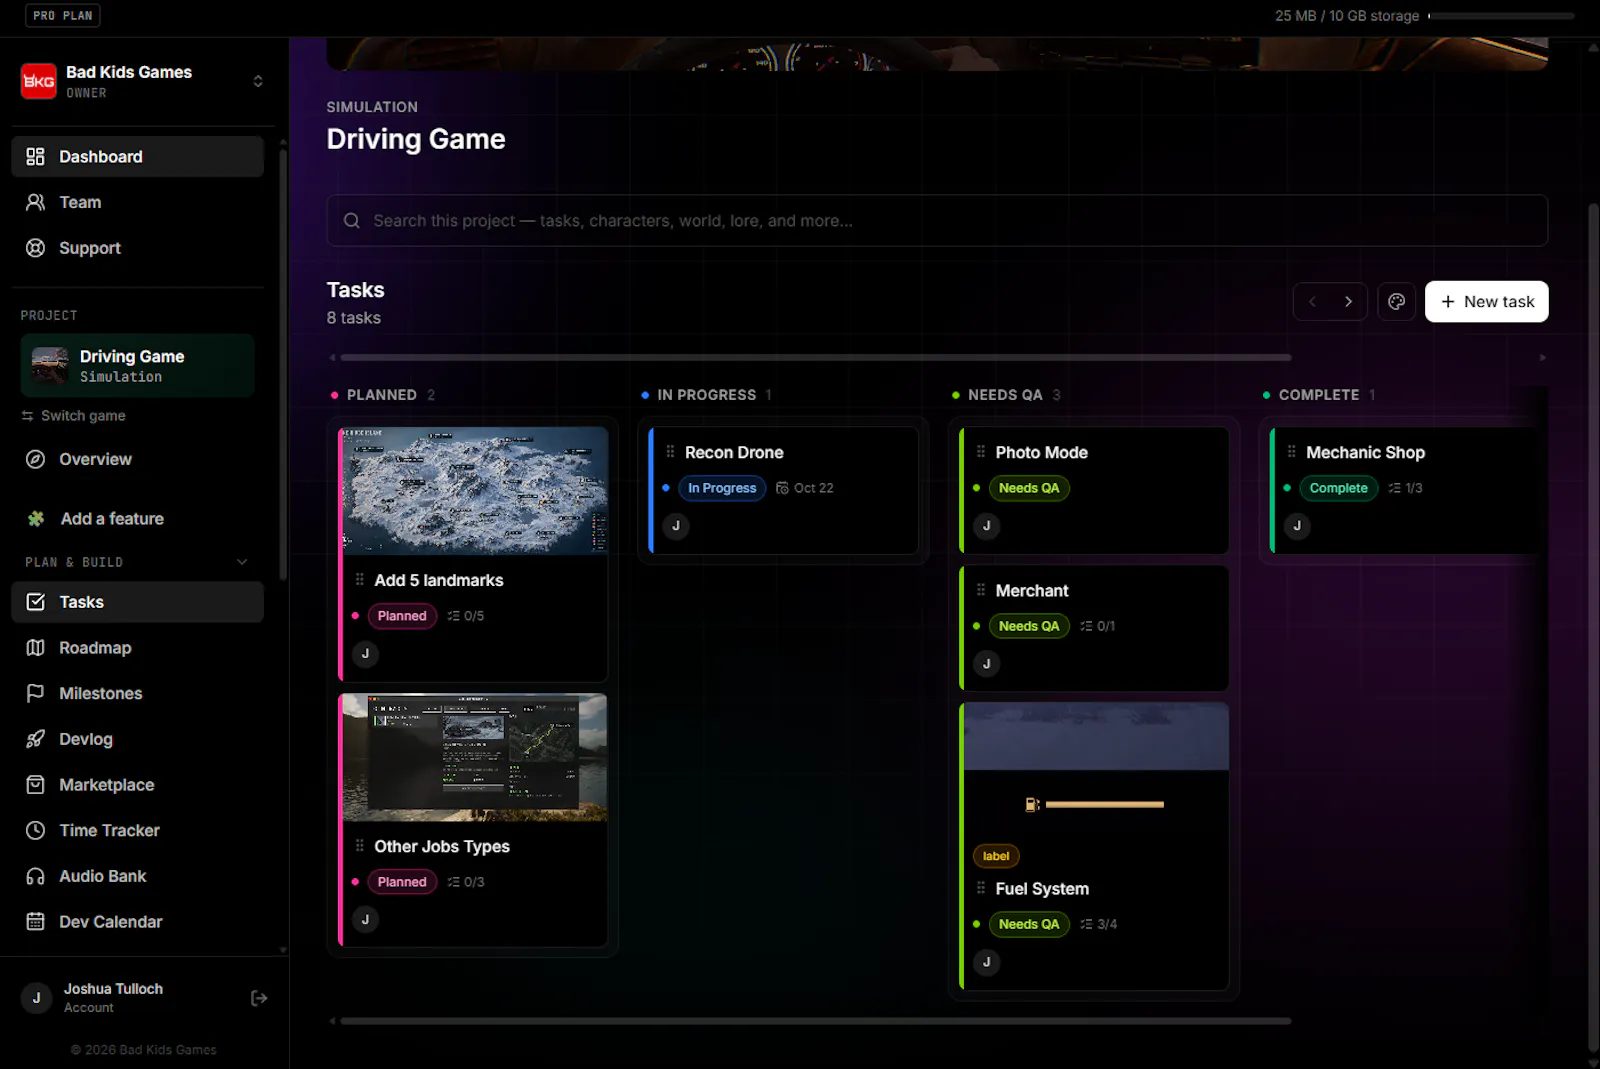
Task: Click the drag handle on Photo Mode card
Action: point(981,452)
